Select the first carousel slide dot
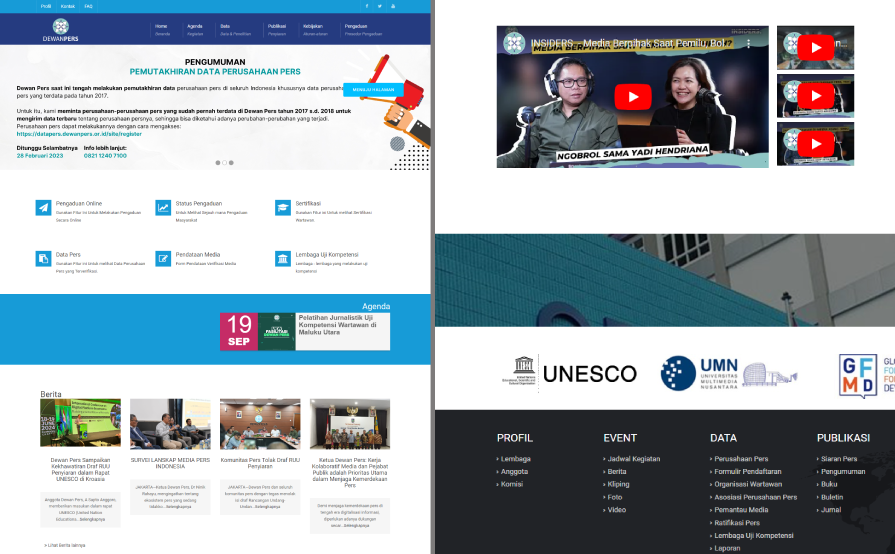 (217, 162)
